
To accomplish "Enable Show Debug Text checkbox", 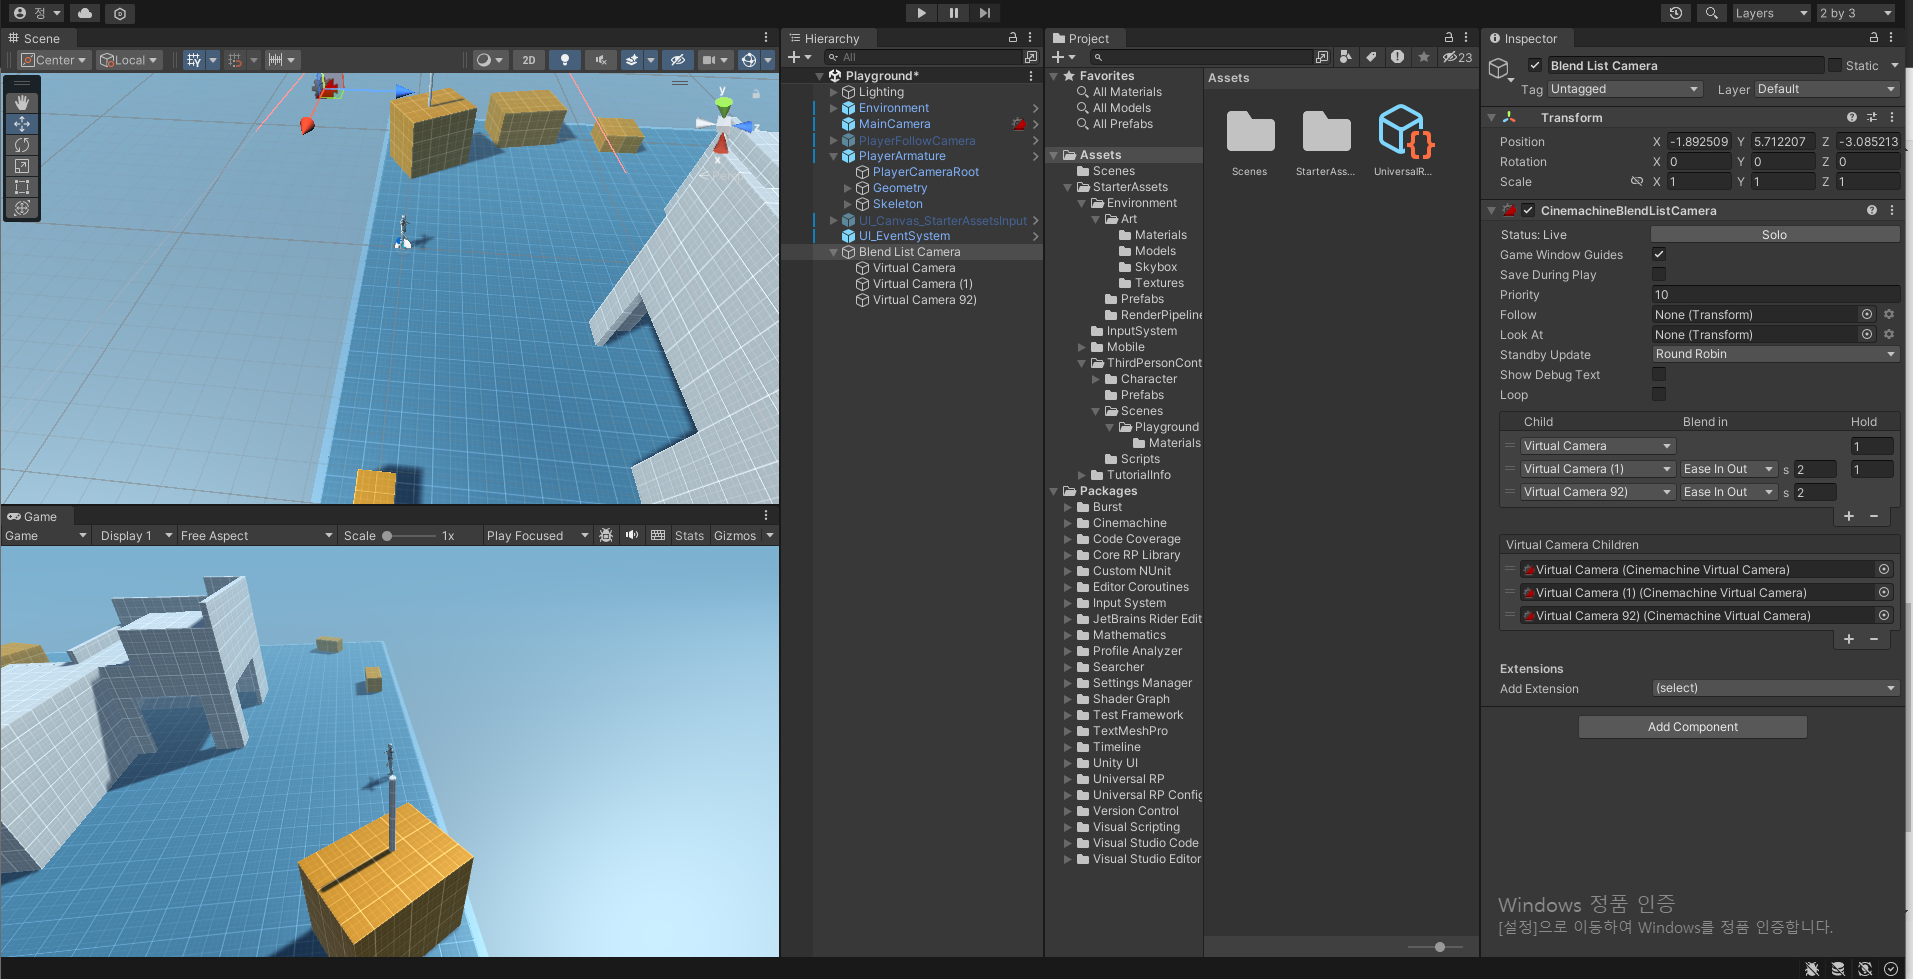I will click(x=1659, y=374).
